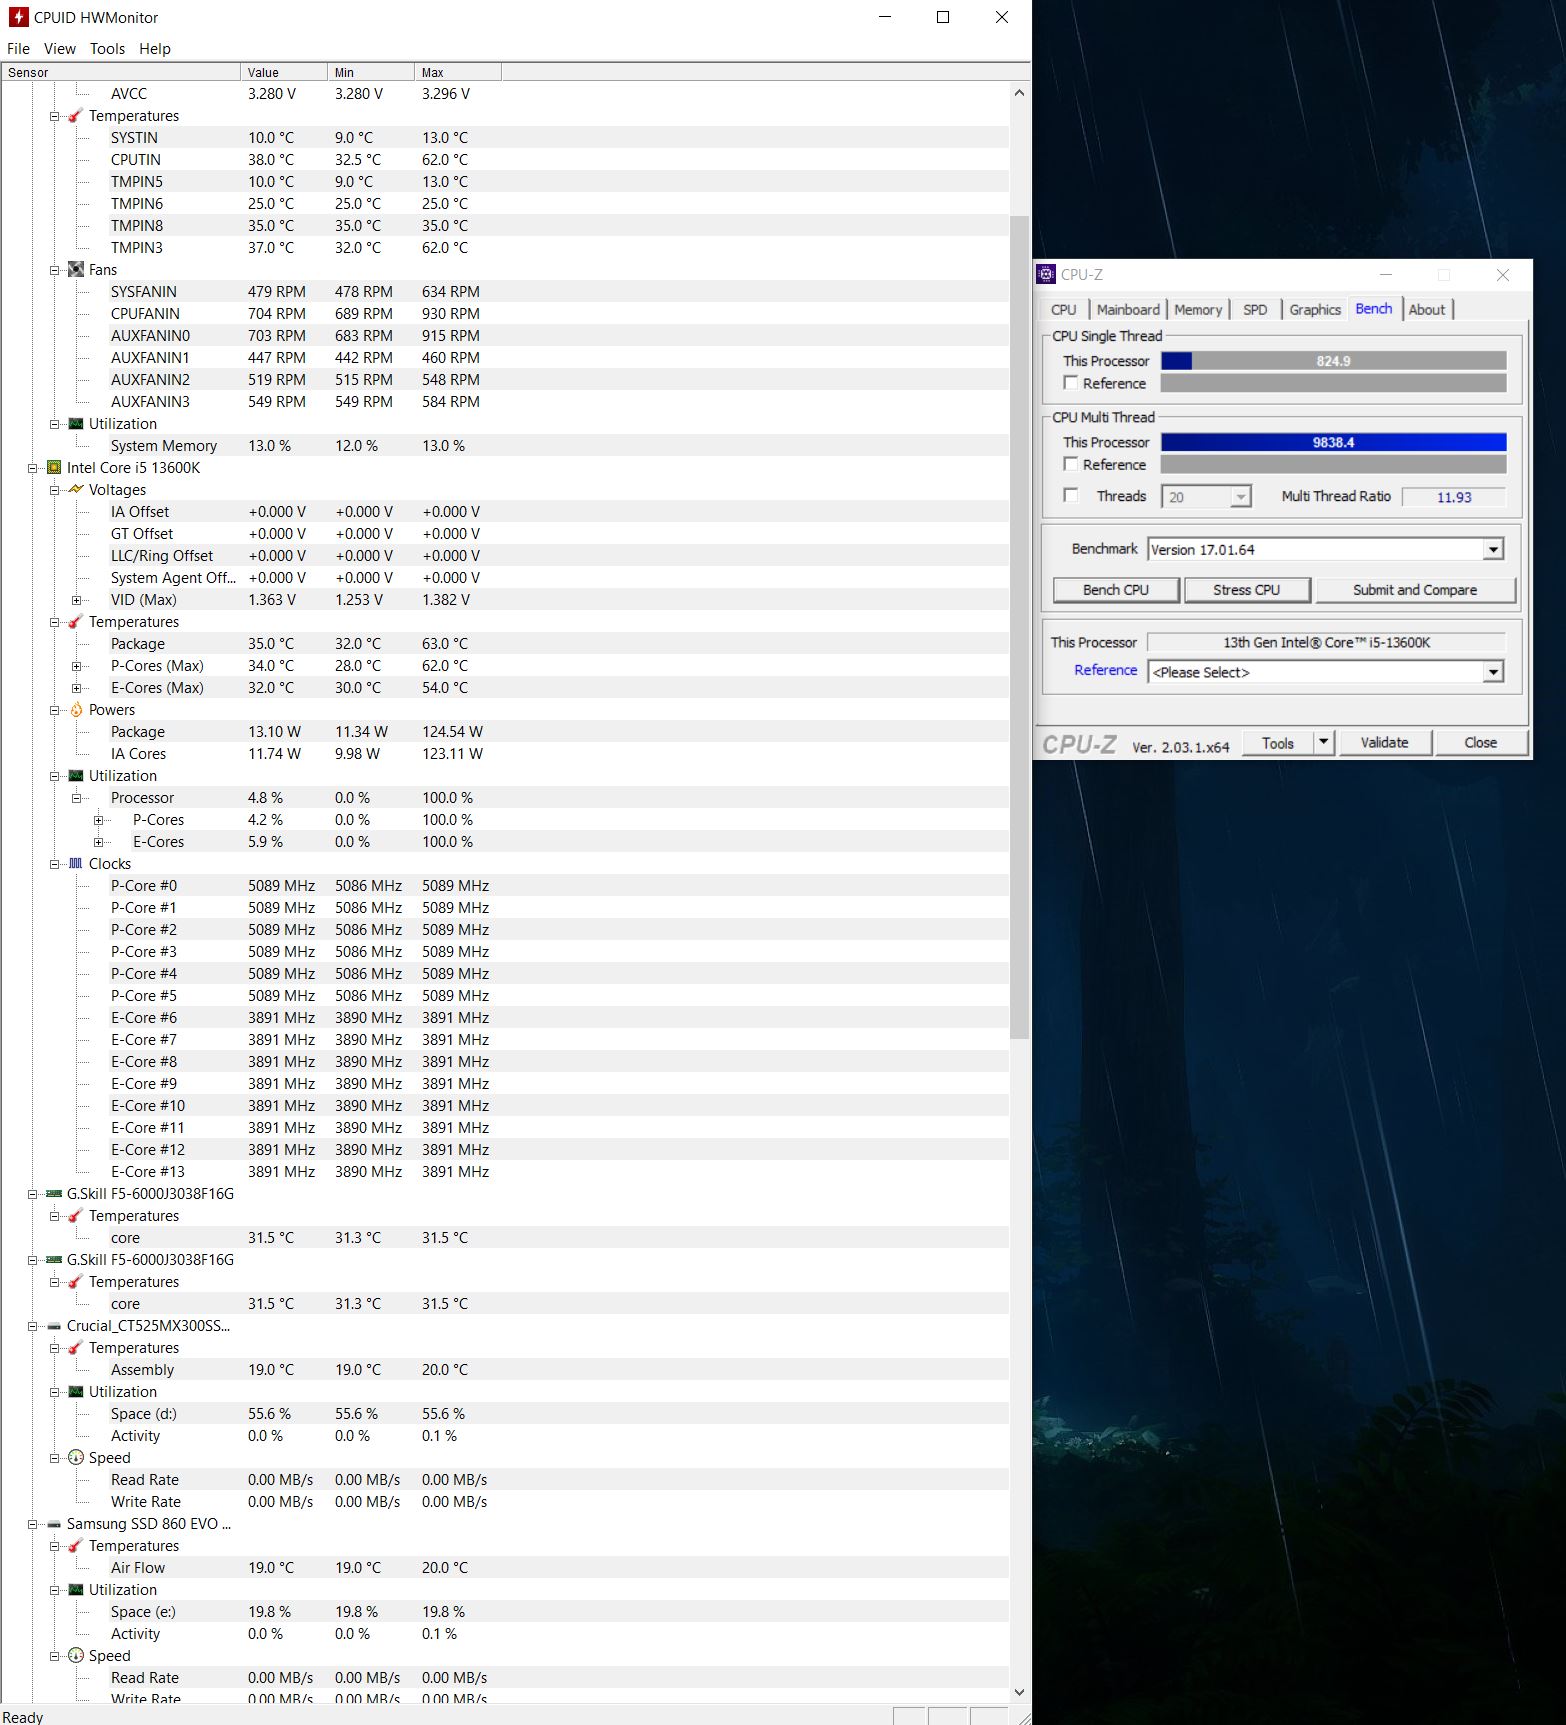
Task: Switch to the Mainboard tab in CPU-Z
Action: tap(1128, 310)
